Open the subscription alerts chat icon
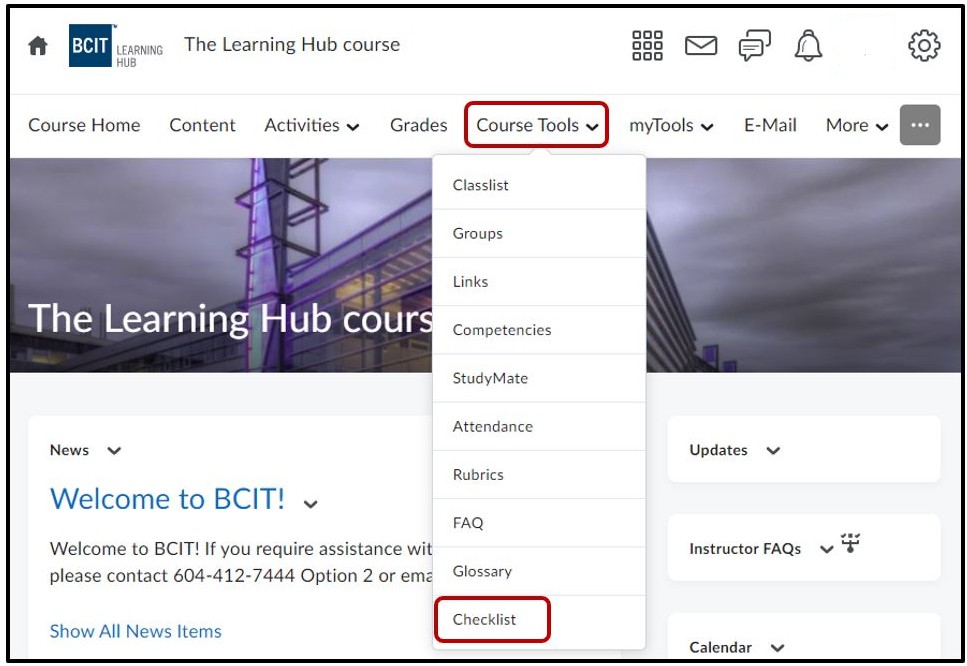The image size is (967, 666). (754, 46)
